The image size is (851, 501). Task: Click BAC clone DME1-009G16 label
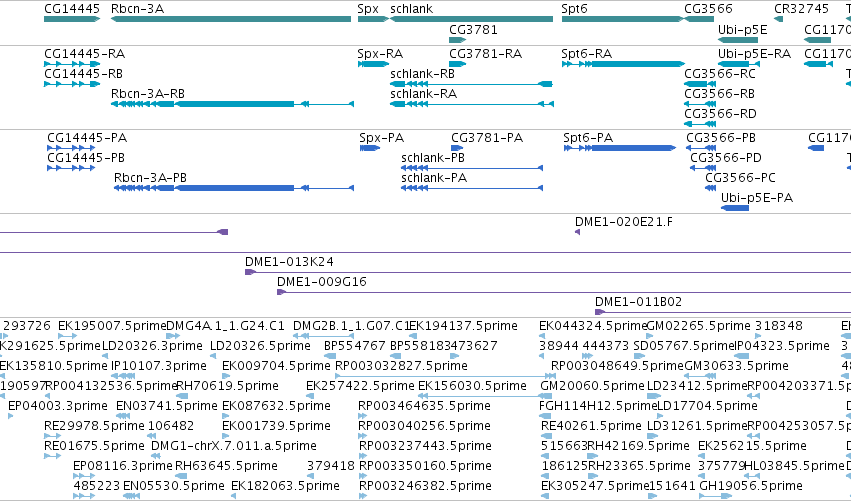tap(322, 282)
